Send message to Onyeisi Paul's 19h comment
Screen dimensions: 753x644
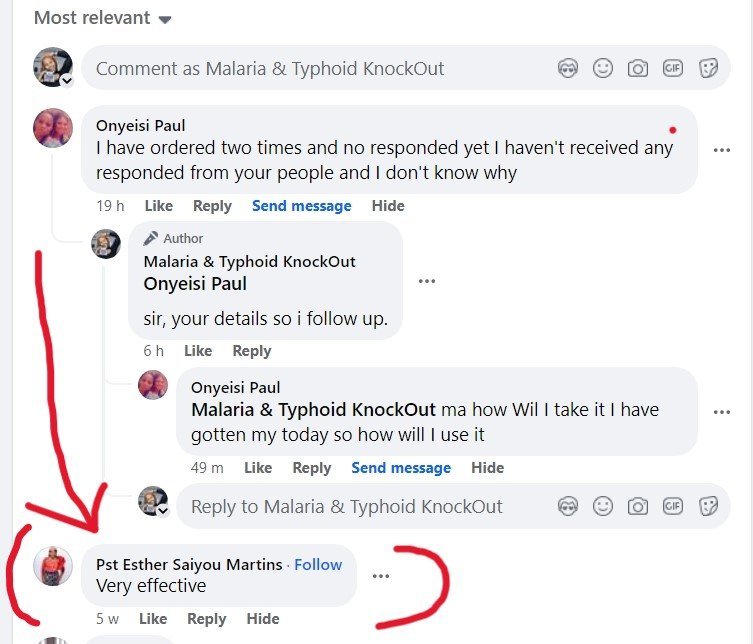tap(301, 206)
